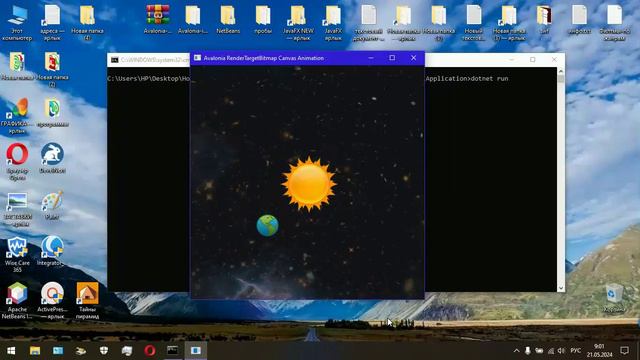Click the dotnet run command text

[x=490, y=78]
